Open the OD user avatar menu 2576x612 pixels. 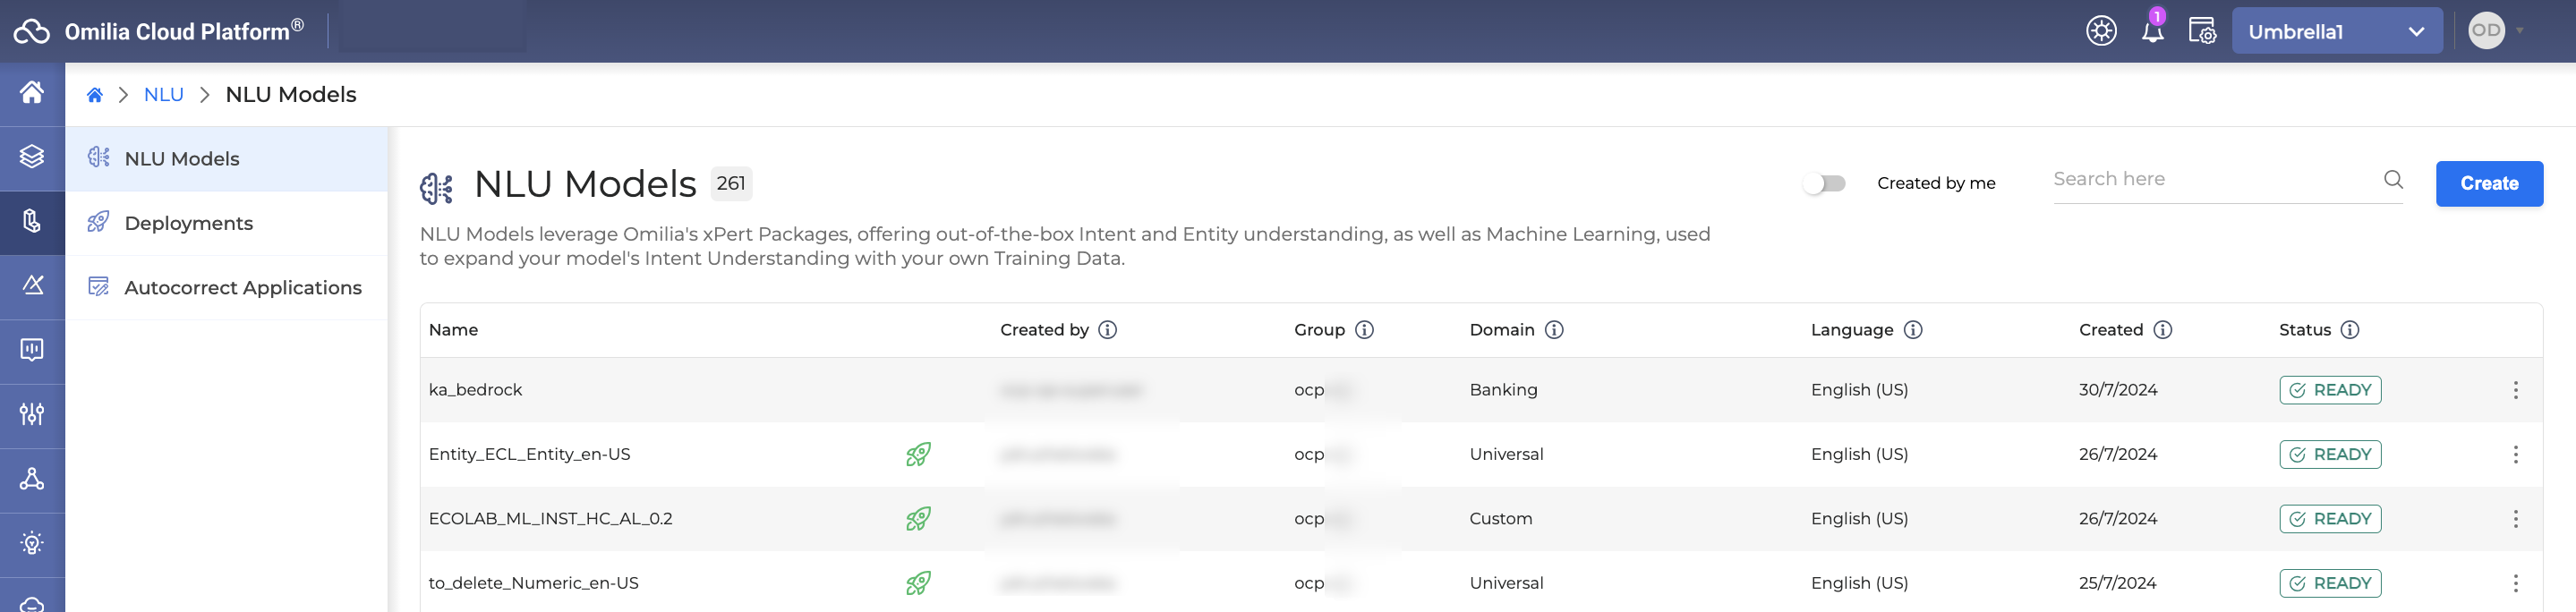[x=2487, y=31]
